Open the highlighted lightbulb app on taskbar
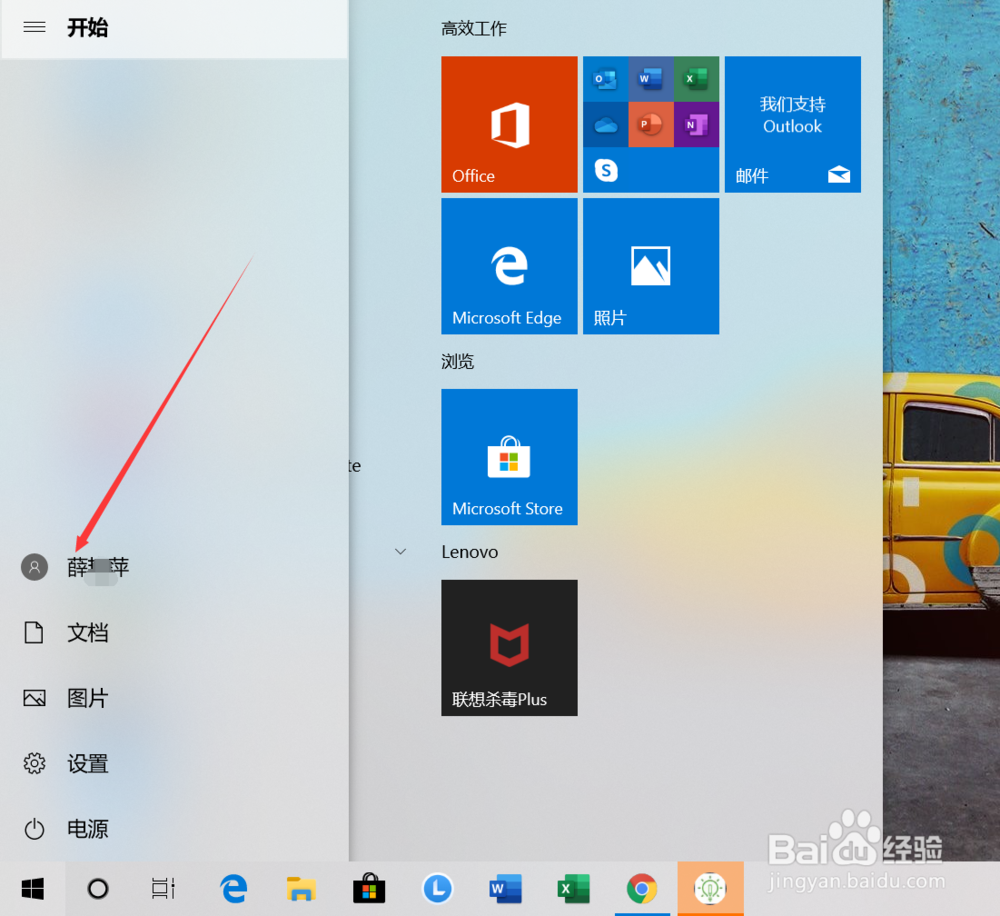 pos(710,889)
